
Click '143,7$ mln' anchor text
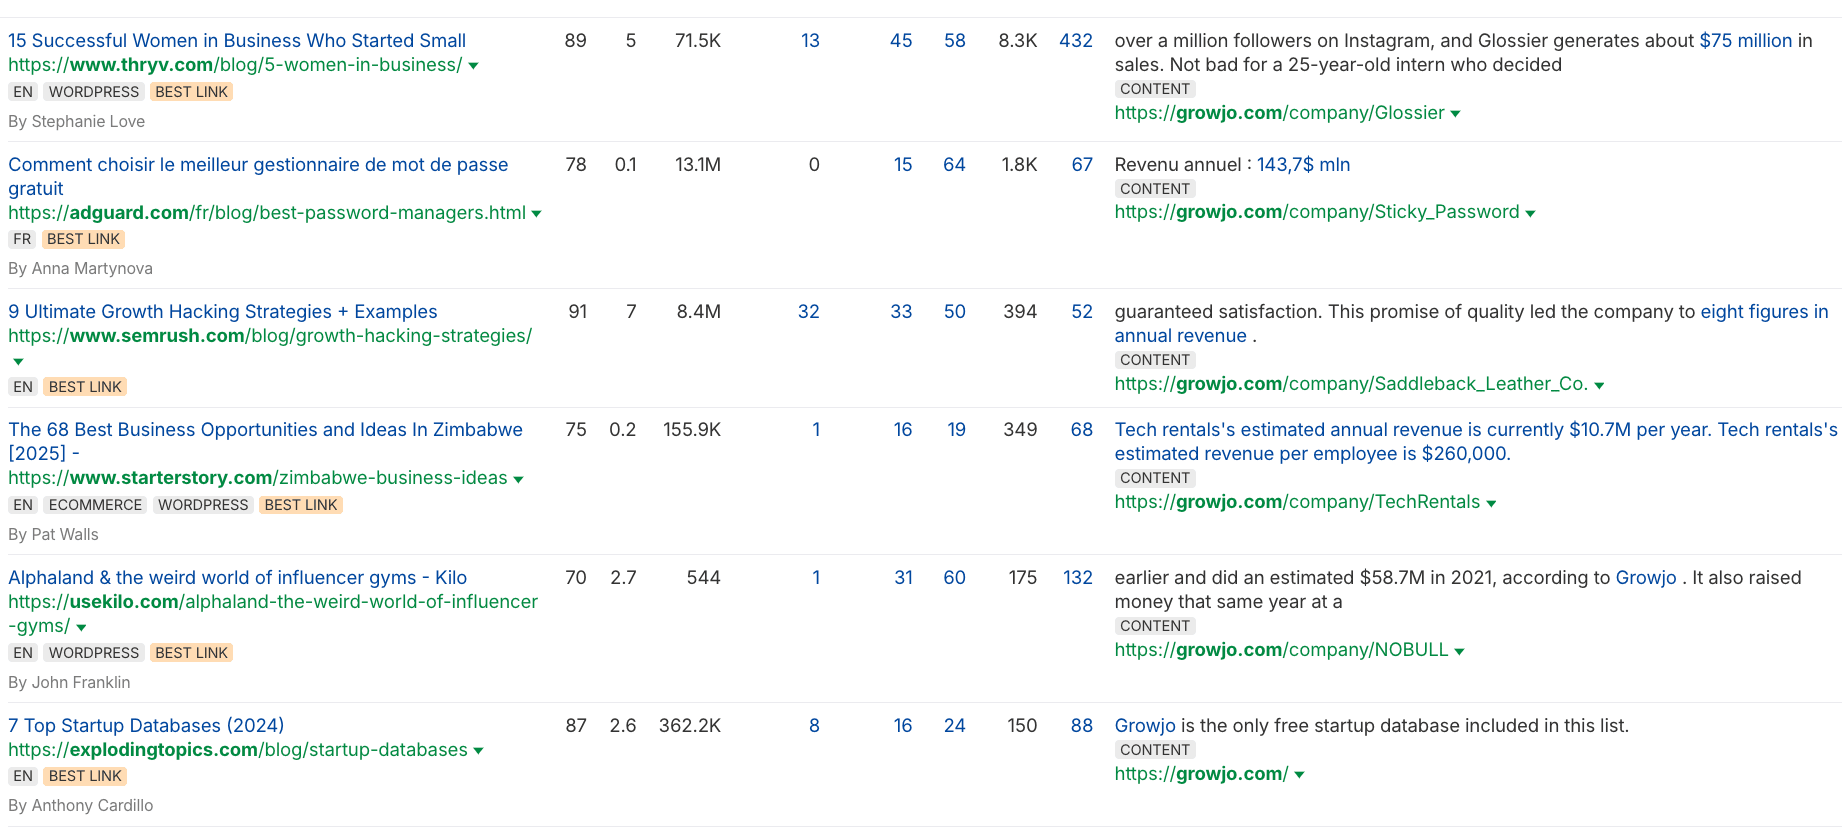pos(1303,165)
